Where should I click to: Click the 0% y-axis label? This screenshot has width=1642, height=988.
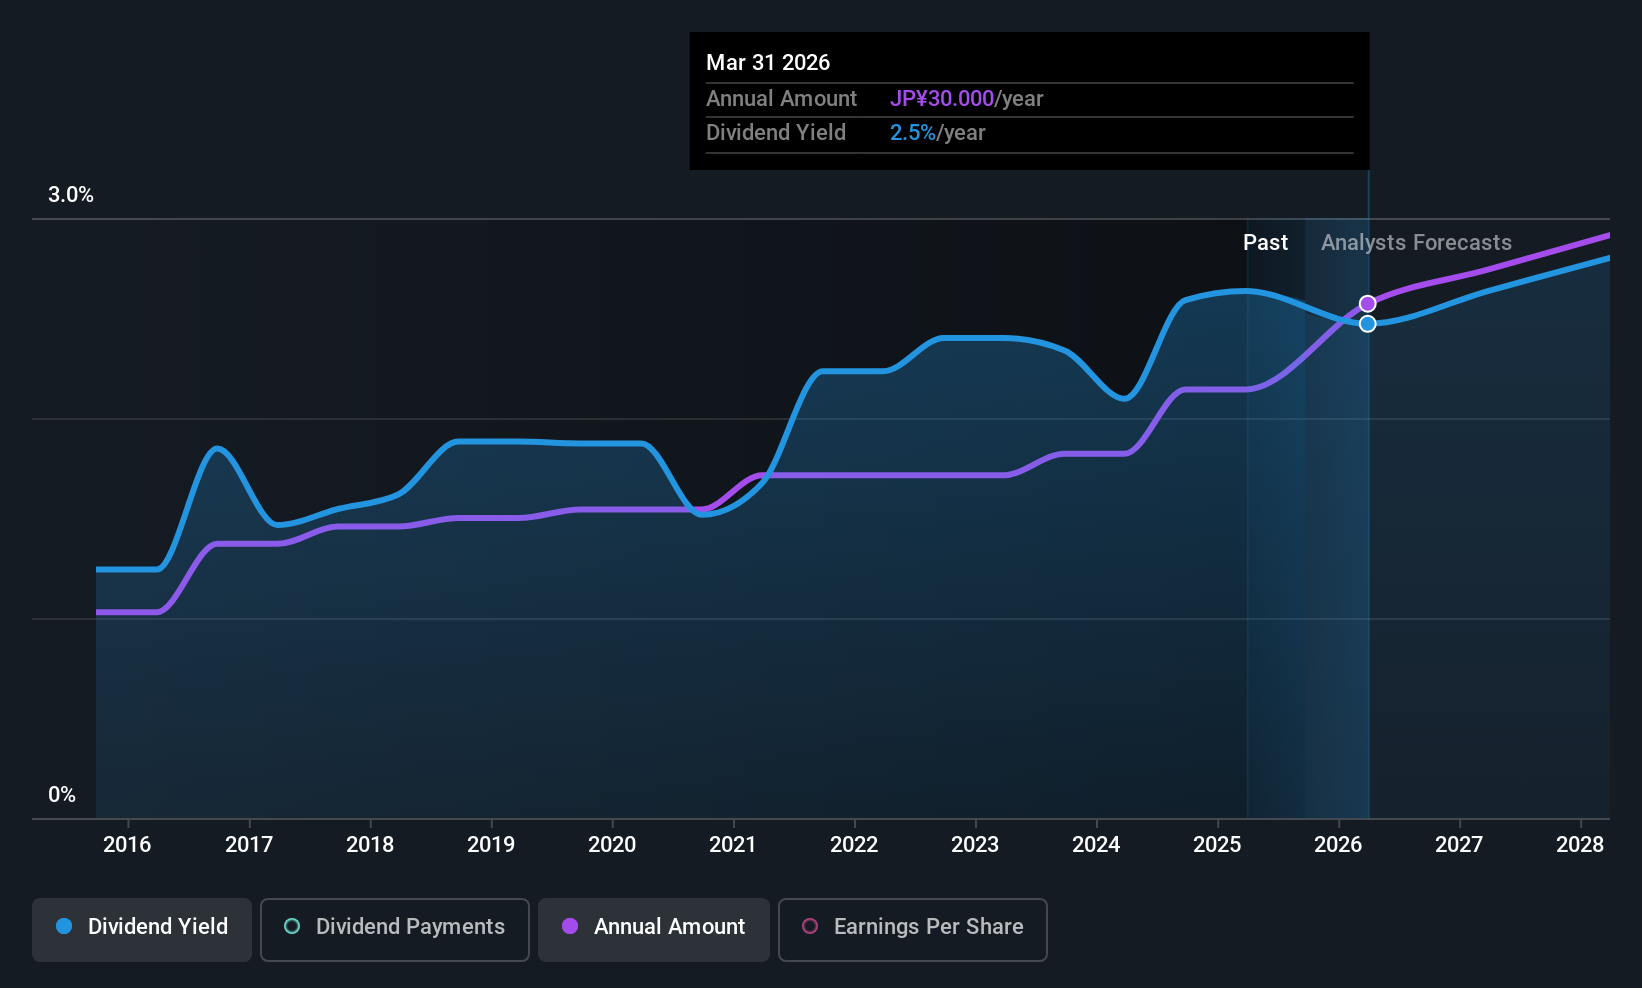coord(62,795)
